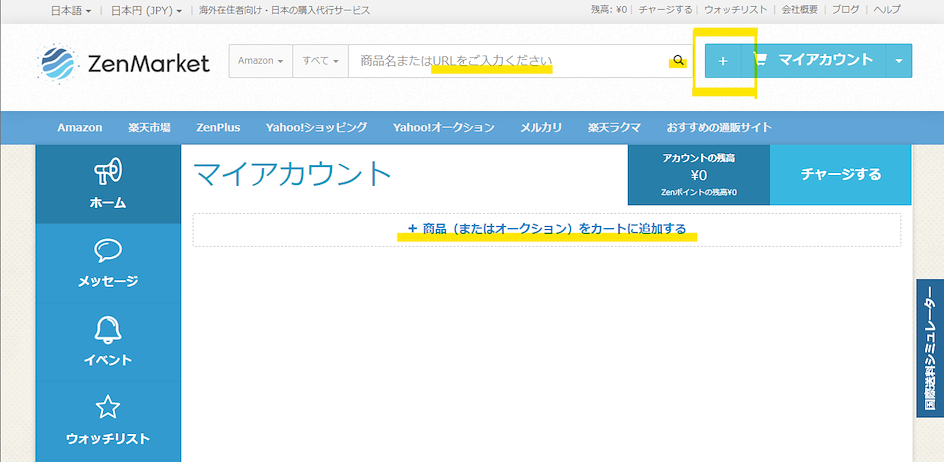Open Yahoo!オークション in the navigation bar
Screen dimensions: 944x462
coord(444,128)
